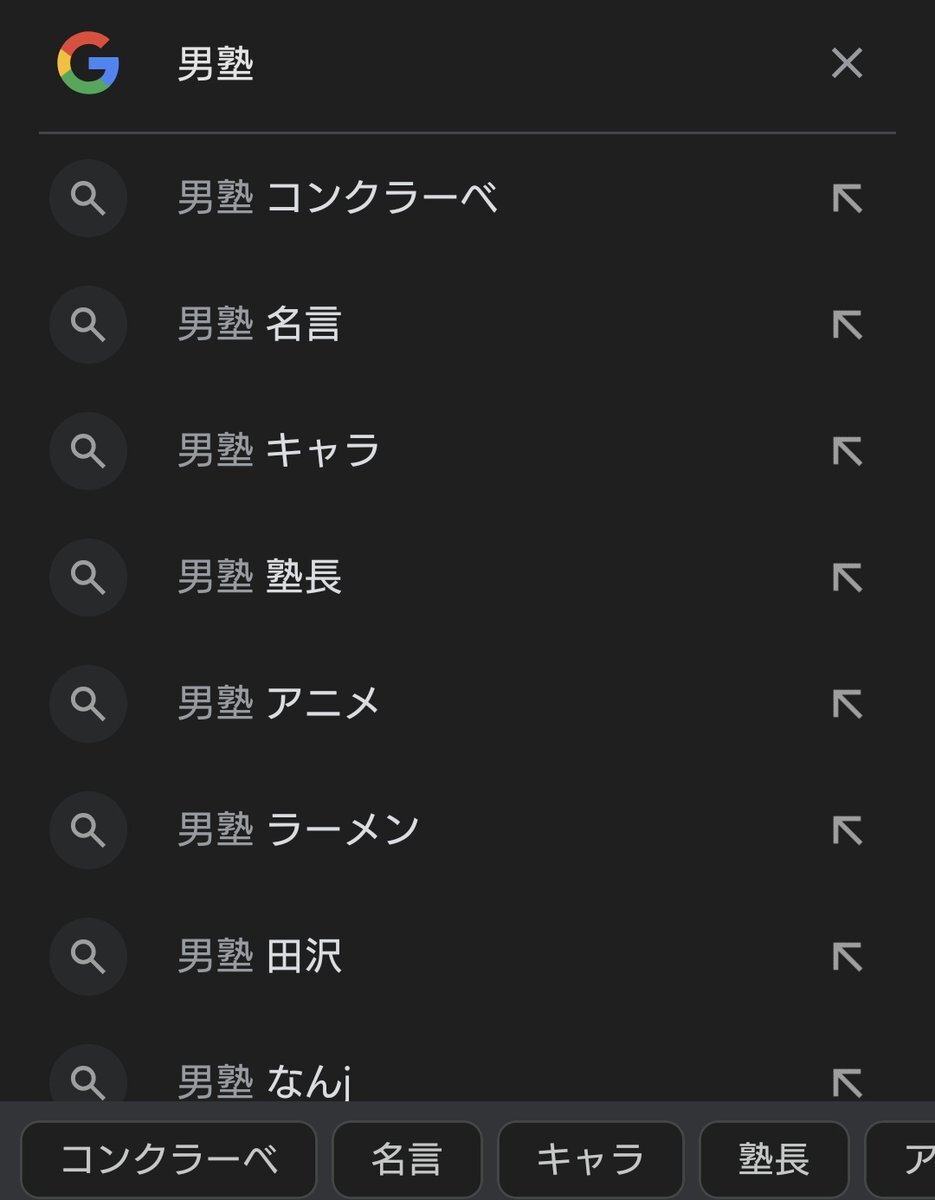Tap the search icon beside 男塾 キャラ
The width and height of the screenshot is (935, 1200).
tap(88, 451)
